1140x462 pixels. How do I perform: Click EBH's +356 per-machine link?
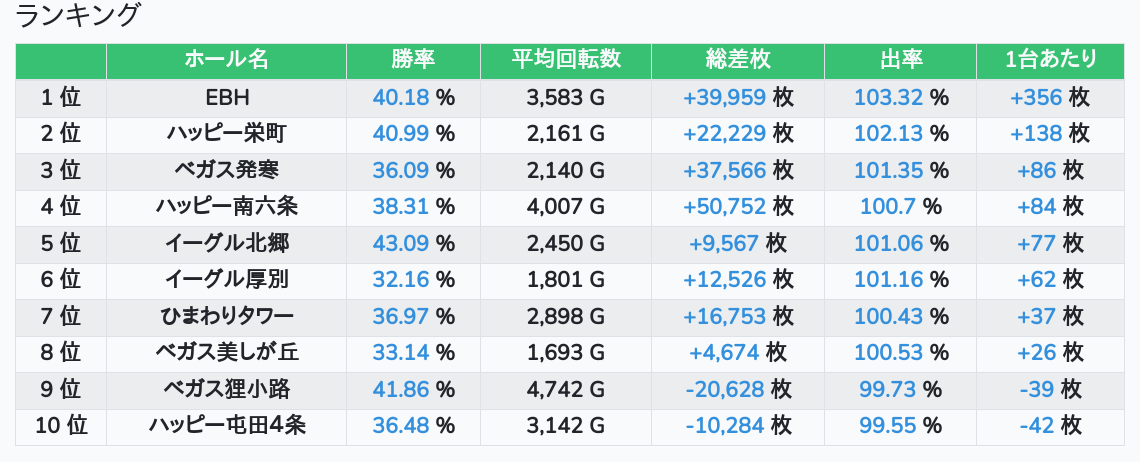pos(1035,98)
